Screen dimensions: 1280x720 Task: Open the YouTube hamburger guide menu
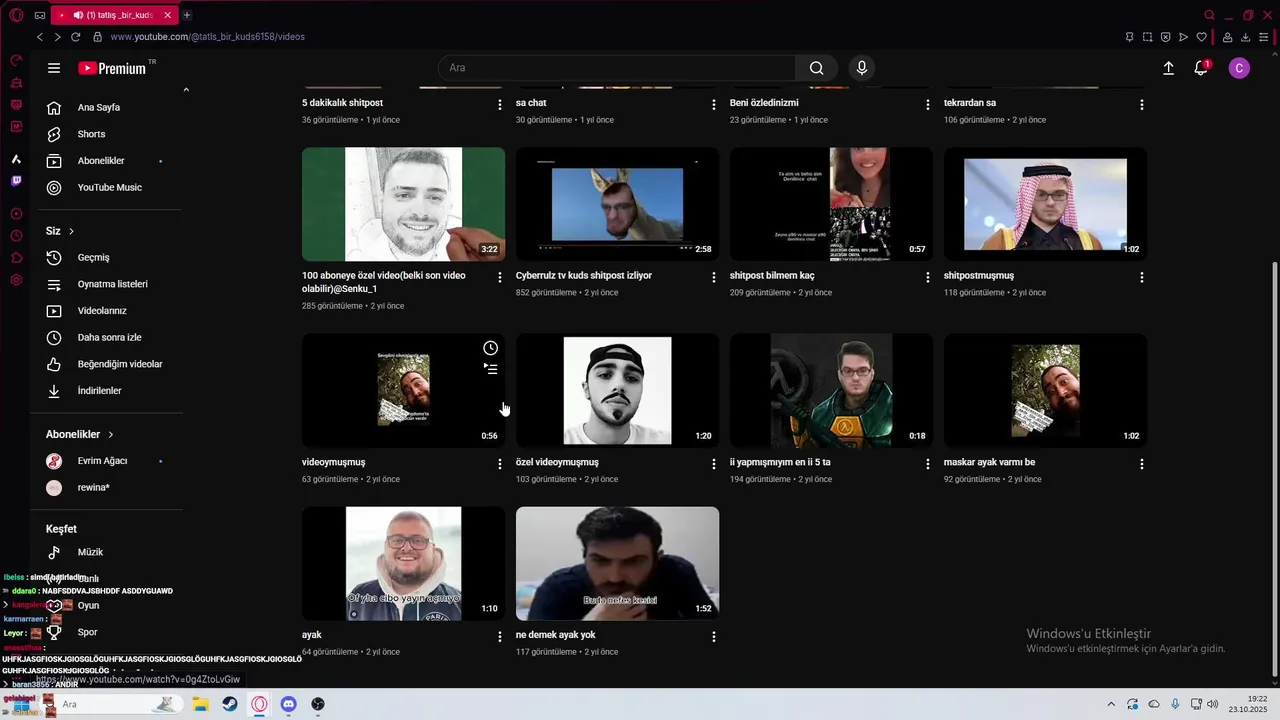(x=54, y=68)
